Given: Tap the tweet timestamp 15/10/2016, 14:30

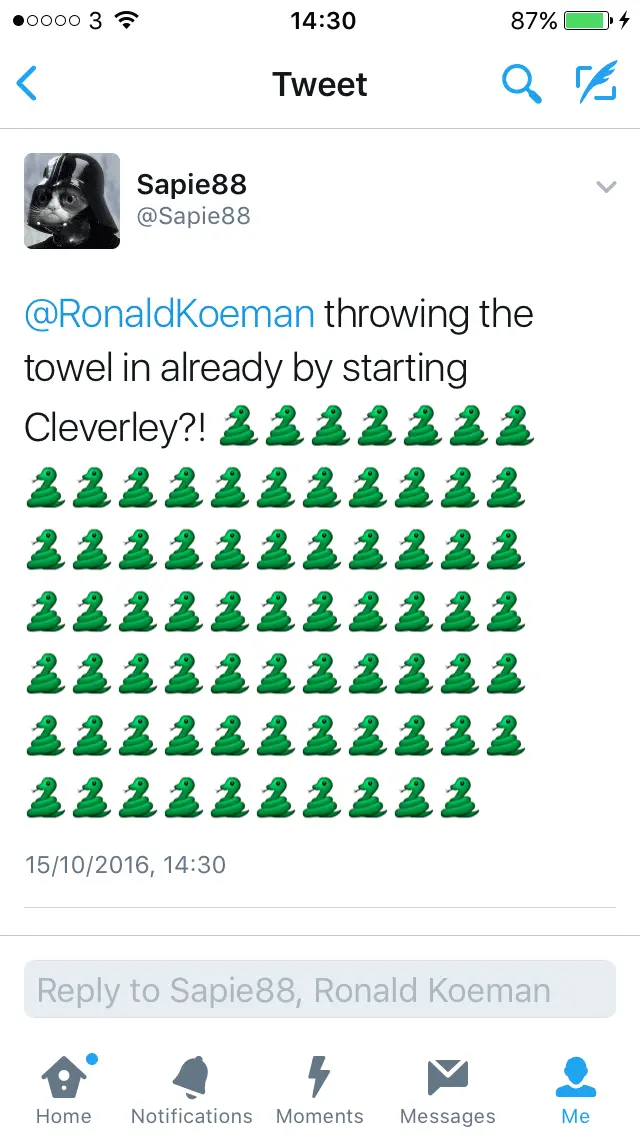Looking at the screenshot, I should tap(125, 864).
